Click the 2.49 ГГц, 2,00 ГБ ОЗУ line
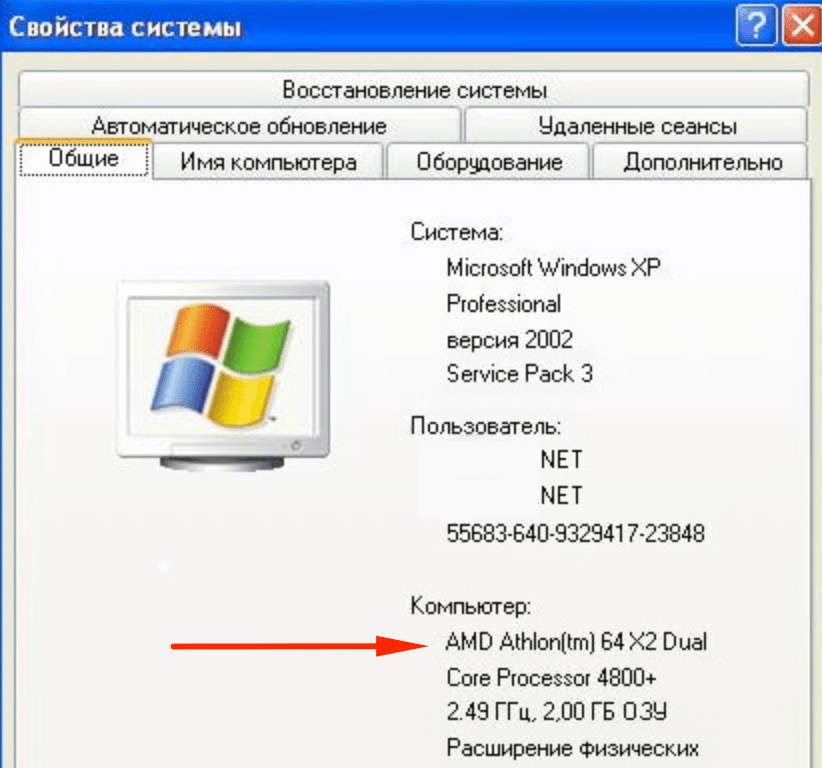Viewport: 822px width, 768px height. pyautogui.click(x=556, y=711)
